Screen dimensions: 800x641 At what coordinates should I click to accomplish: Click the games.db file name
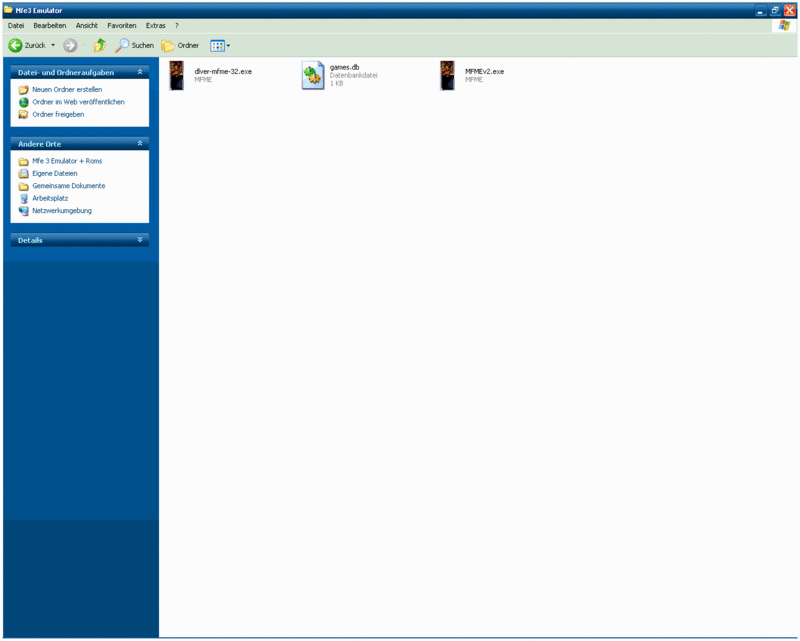344,67
